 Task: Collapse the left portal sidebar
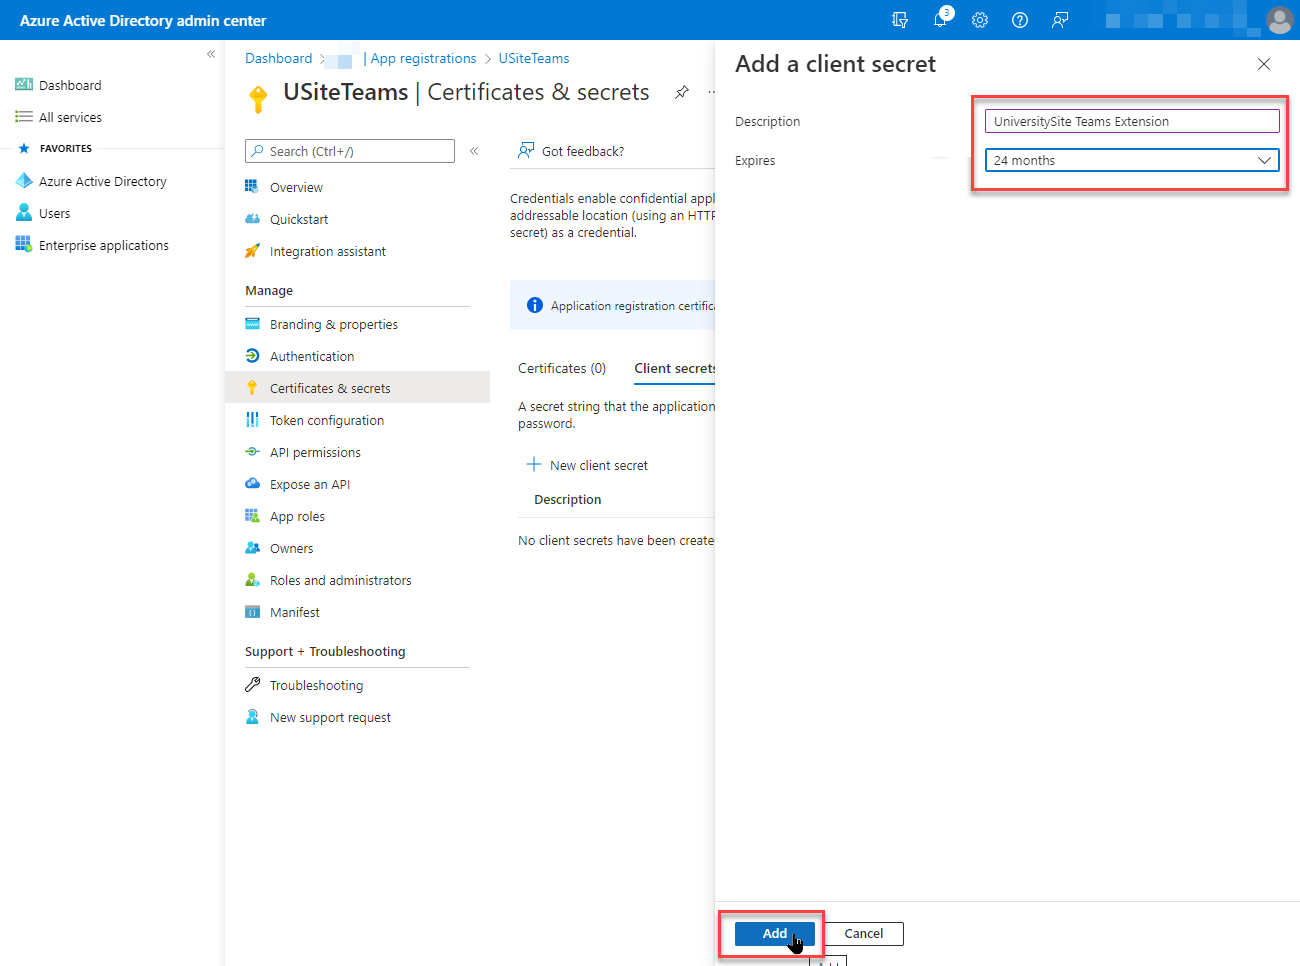point(211,54)
